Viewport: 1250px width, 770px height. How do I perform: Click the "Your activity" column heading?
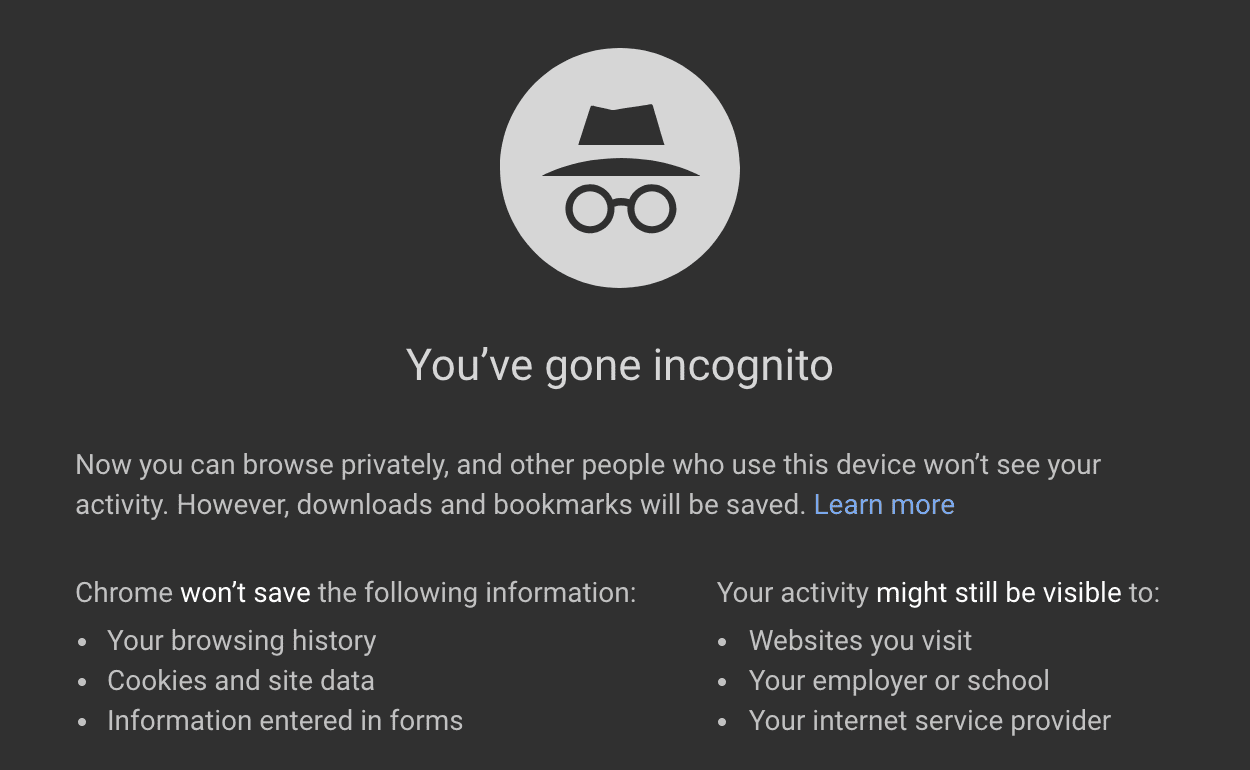(x=938, y=593)
